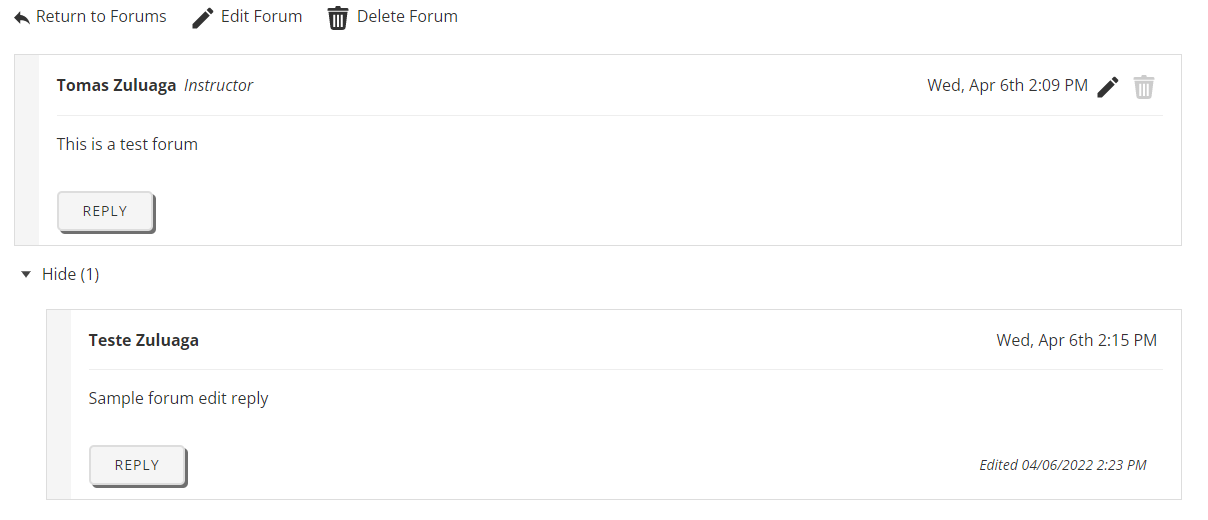Screen dimensions: 1208x520
Task: Open the Return to Forums link
Action: point(101,16)
